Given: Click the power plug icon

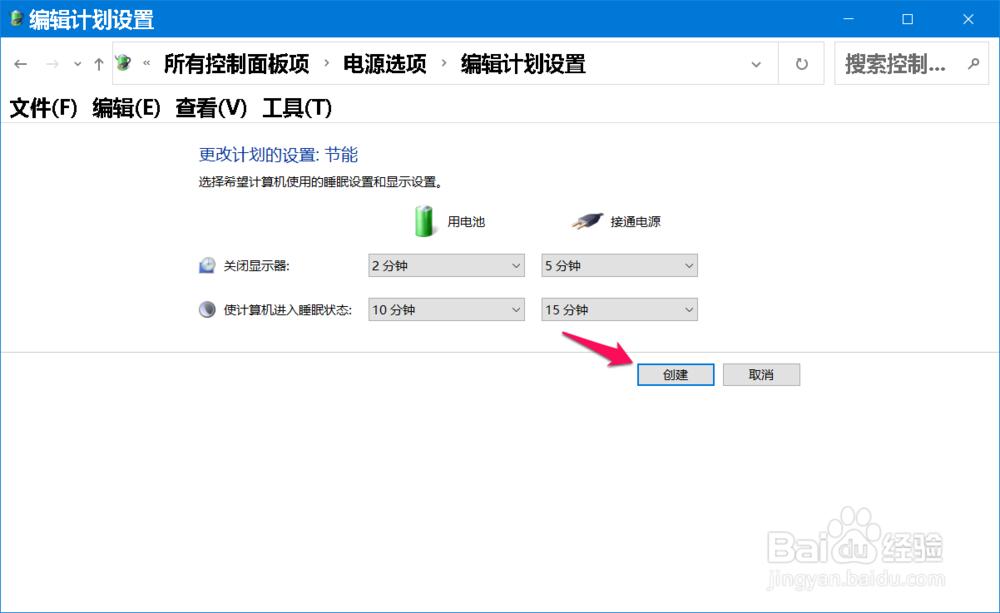Looking at the screenshot, I should point(587,221).
